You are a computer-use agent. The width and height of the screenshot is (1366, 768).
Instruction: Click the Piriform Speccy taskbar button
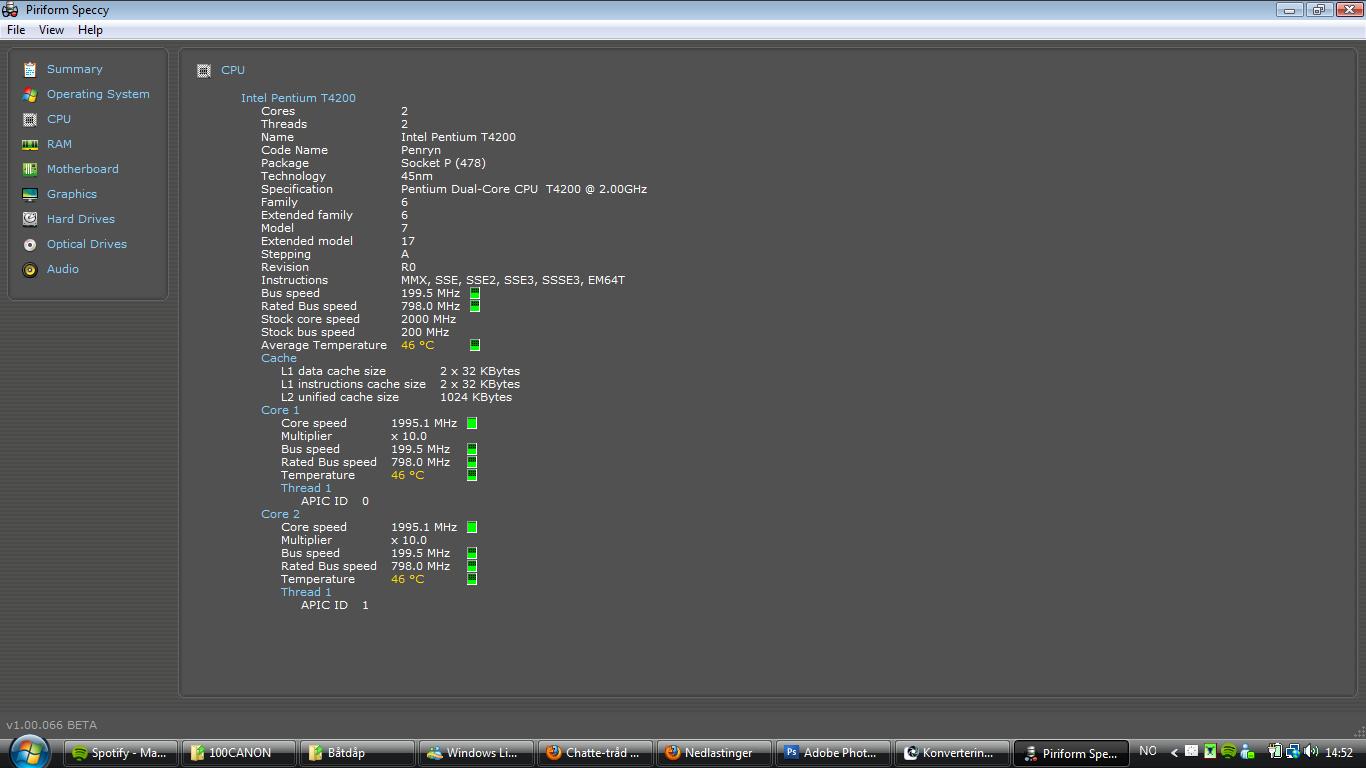point(1073,753)
